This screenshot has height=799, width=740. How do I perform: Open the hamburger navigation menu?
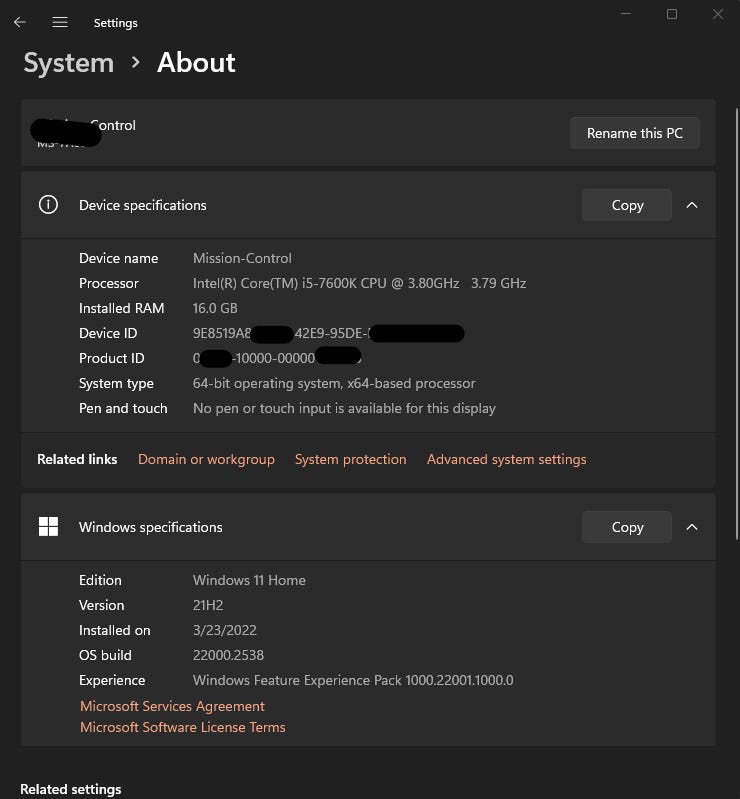coord(60,22)
